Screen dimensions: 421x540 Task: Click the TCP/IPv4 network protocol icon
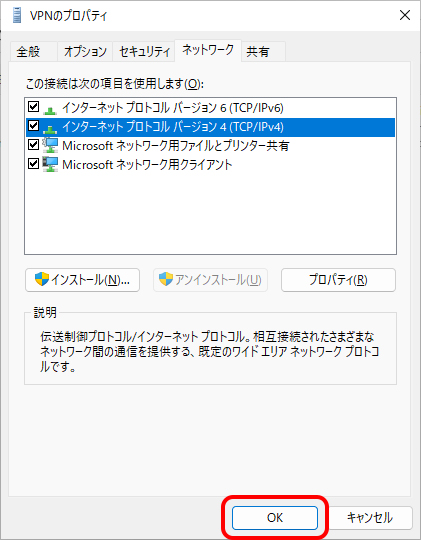(x=50, y=129)
